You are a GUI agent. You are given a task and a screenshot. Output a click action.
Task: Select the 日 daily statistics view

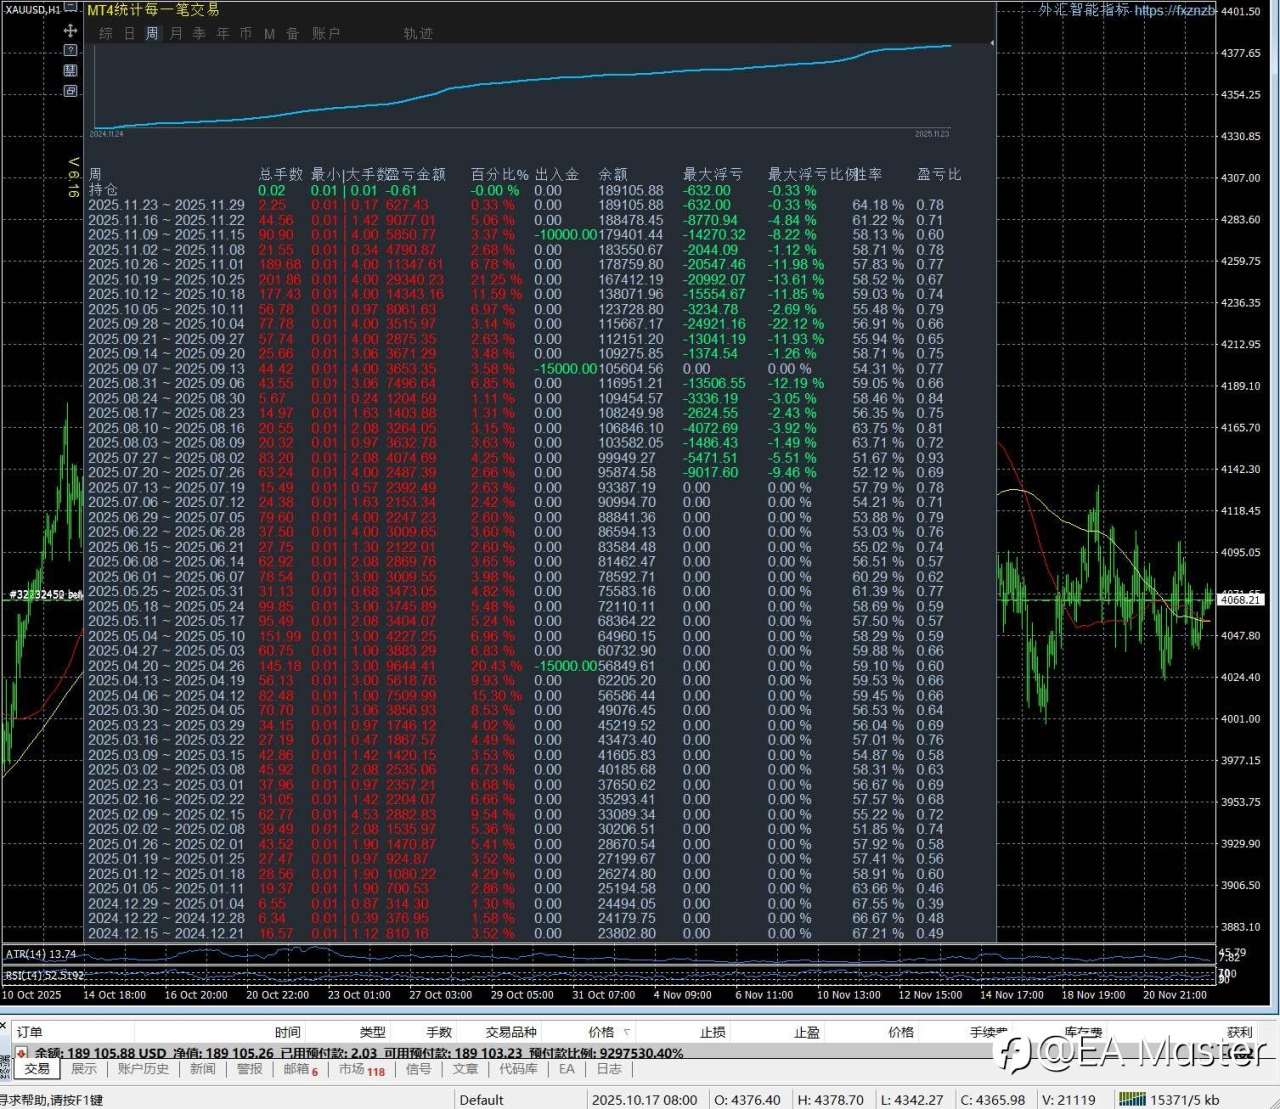coord(129,33)
